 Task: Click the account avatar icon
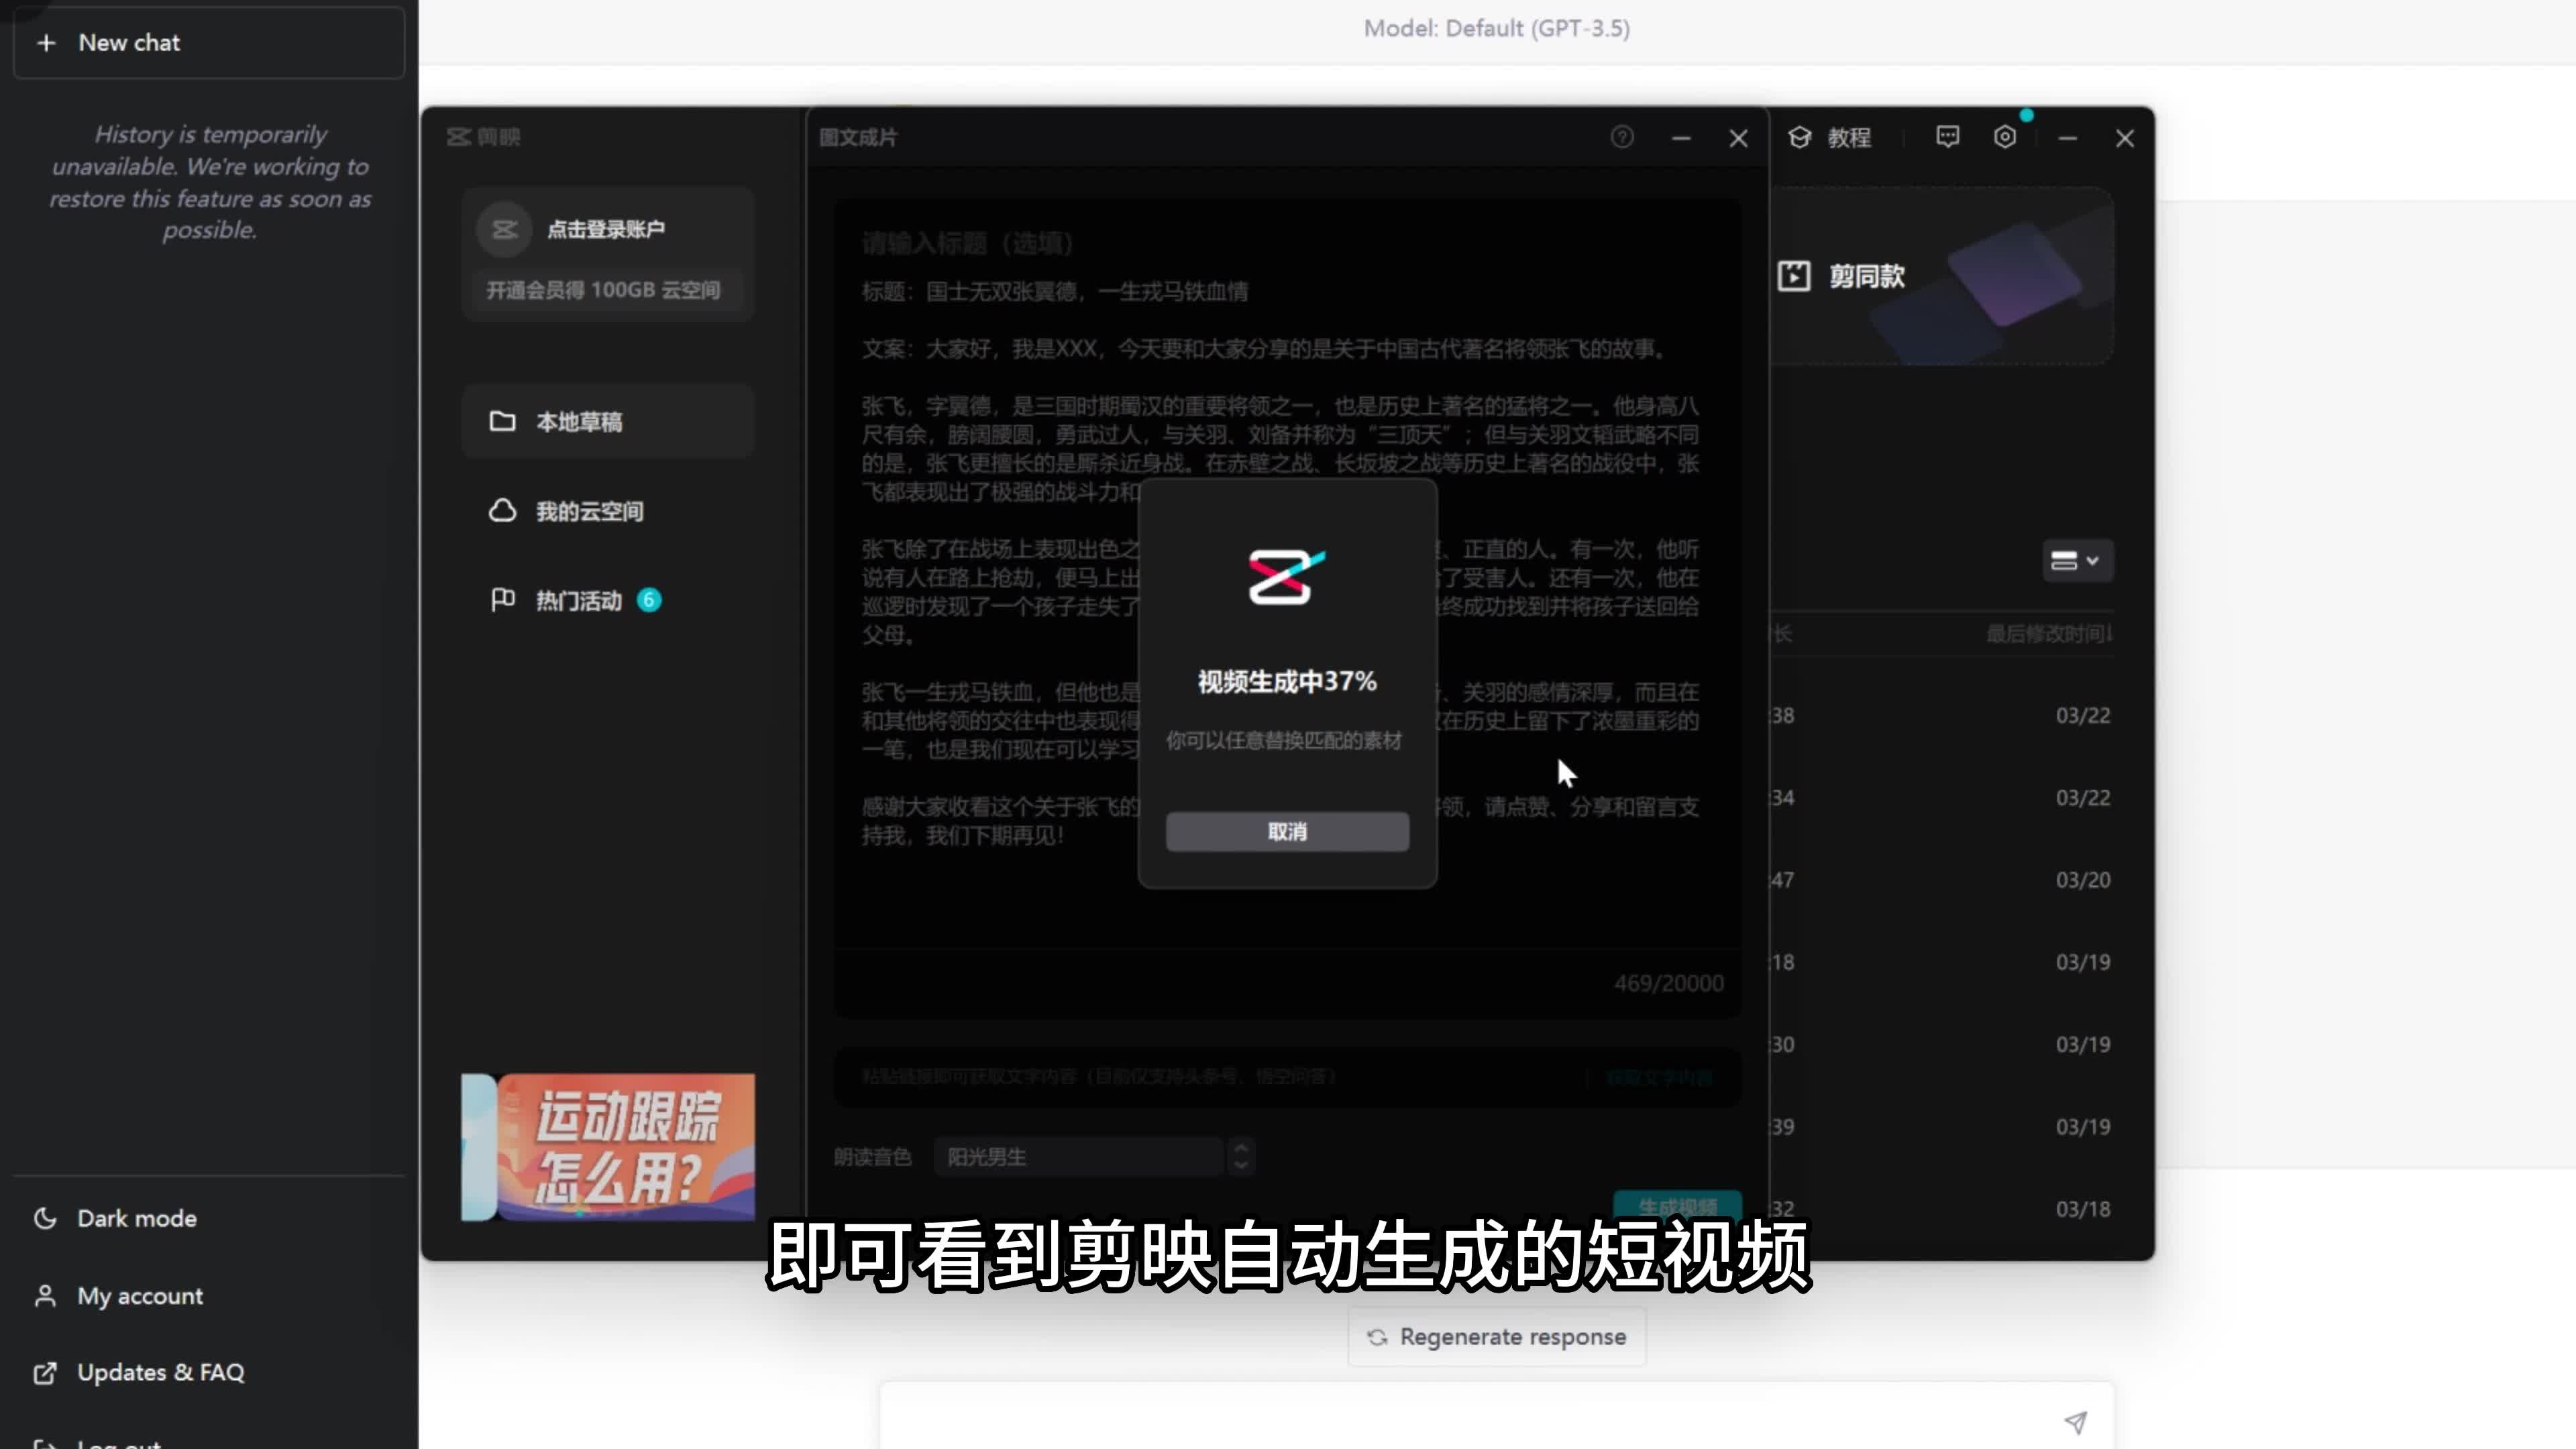504,229
